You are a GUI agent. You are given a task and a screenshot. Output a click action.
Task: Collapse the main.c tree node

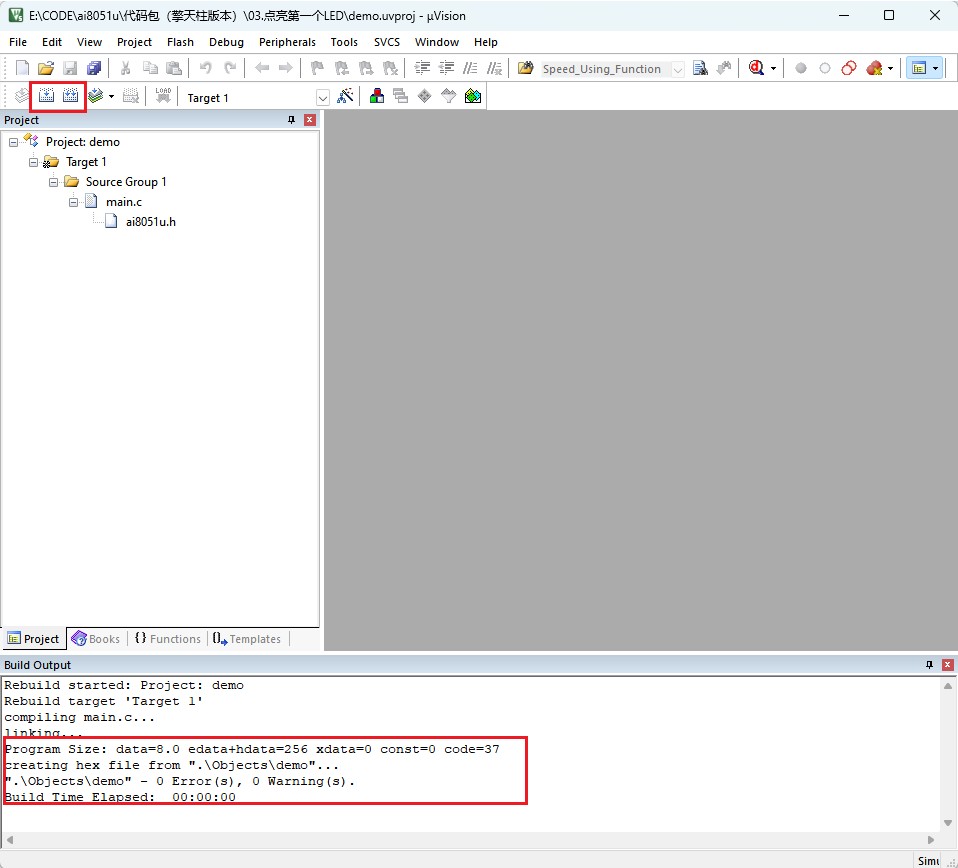click(74, 202)
